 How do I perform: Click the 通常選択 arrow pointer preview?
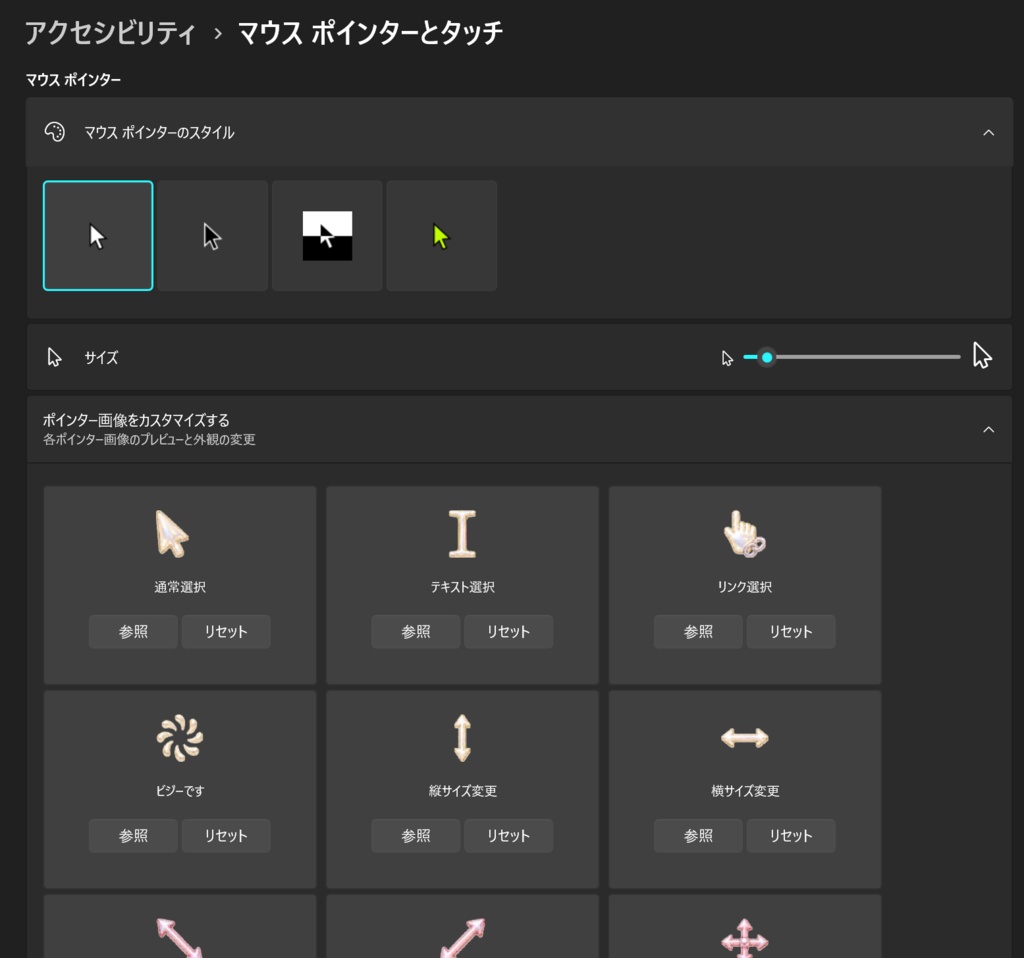[x=172, y=534]
